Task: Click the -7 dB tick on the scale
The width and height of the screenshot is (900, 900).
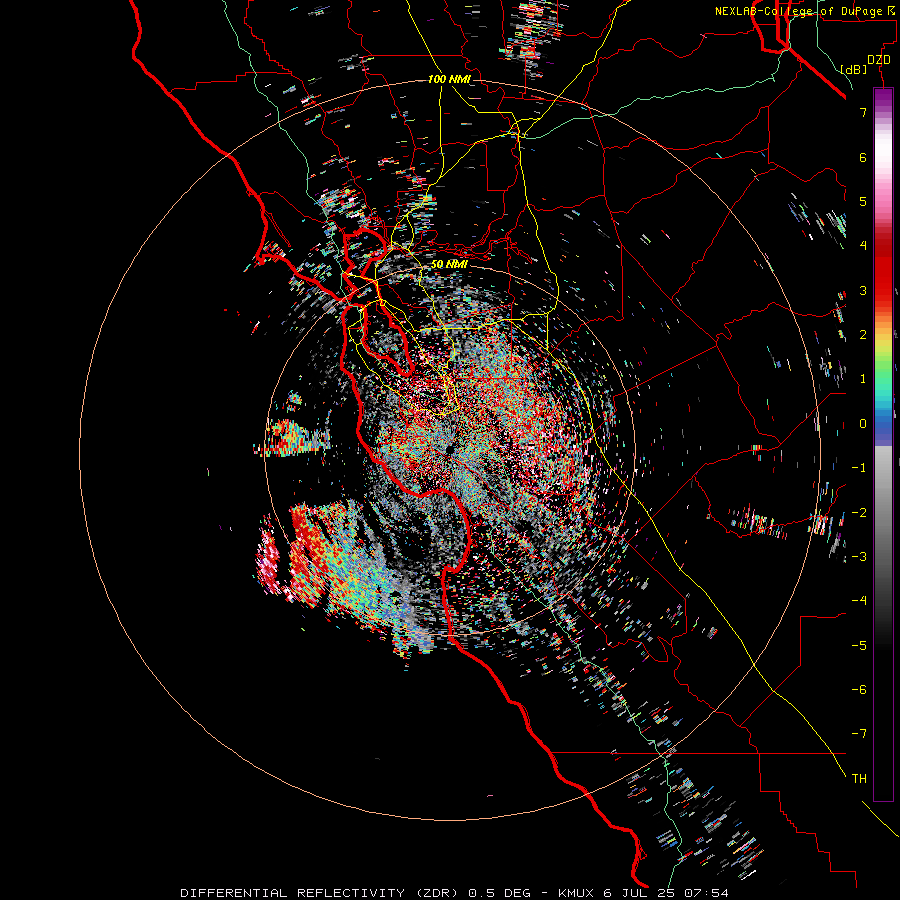Action: [x=859, y=734]
